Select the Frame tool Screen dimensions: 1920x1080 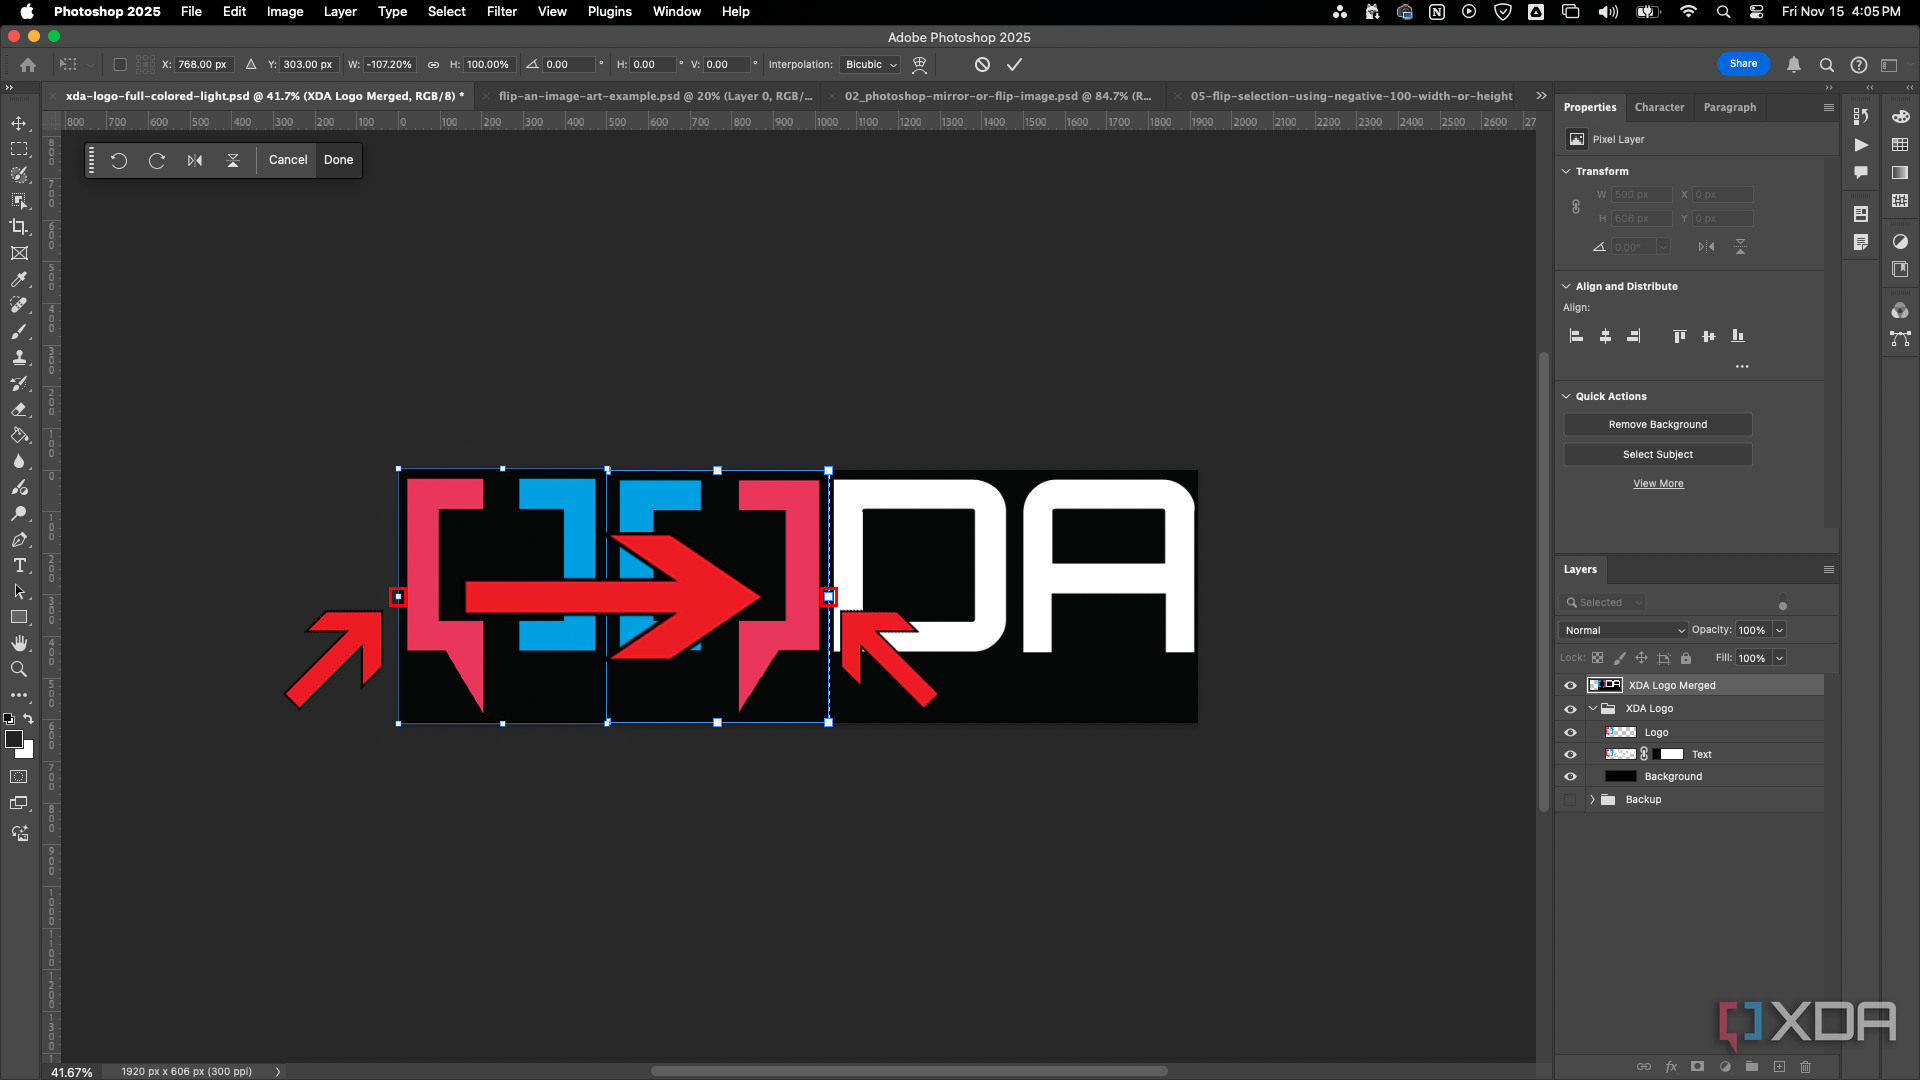point(19,253)
